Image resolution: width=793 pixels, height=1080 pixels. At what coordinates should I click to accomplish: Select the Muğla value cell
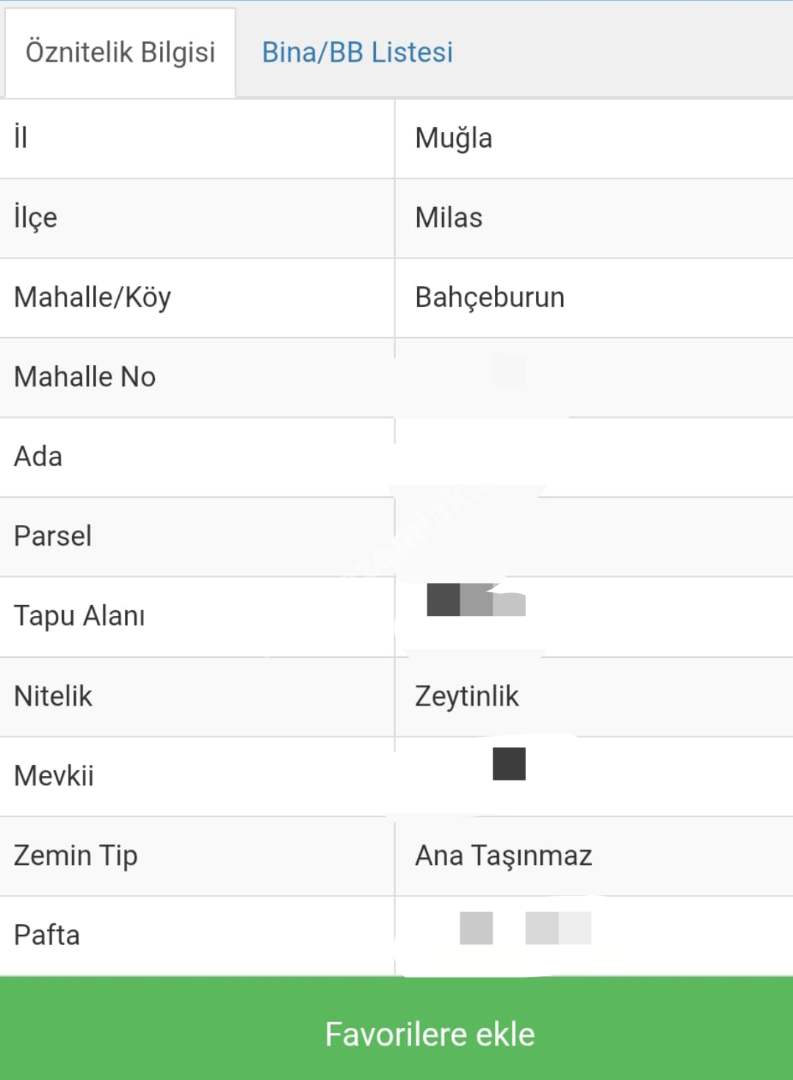(453, 138)
